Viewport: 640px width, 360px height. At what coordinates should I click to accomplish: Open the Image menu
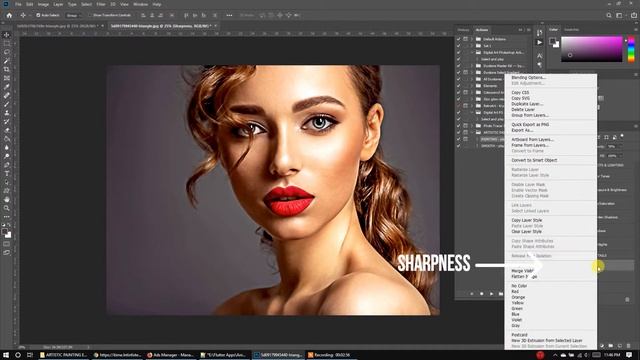tap(43, 4)
